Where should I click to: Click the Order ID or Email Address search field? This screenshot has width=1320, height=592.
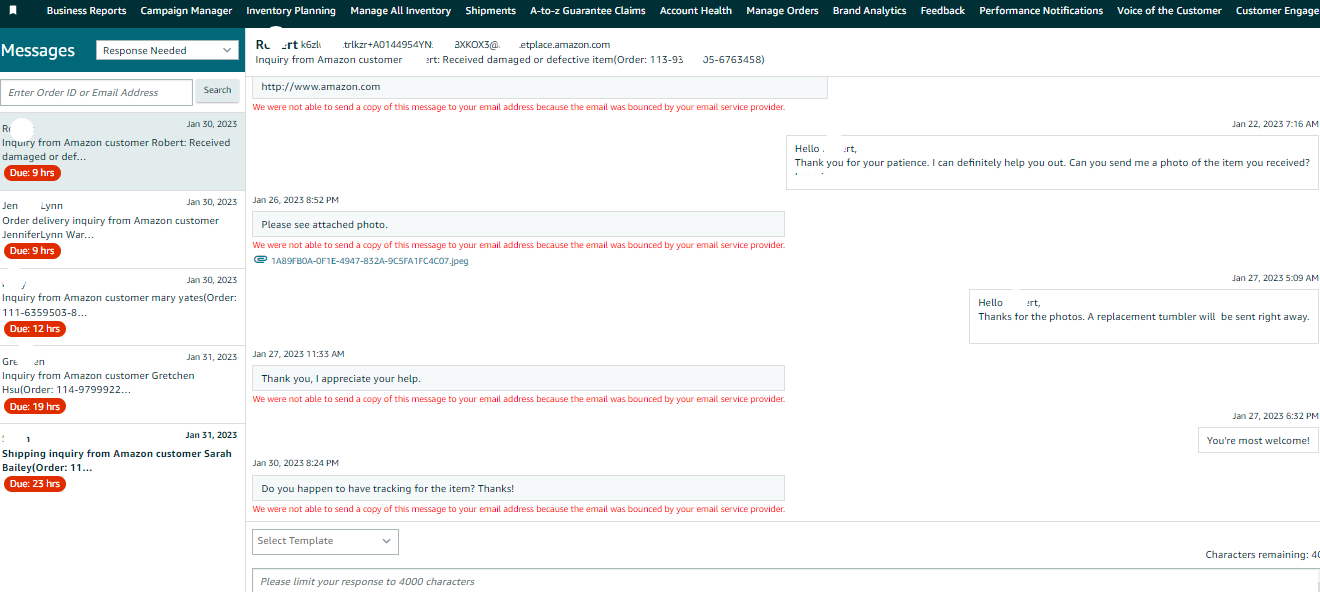(96, 92)
